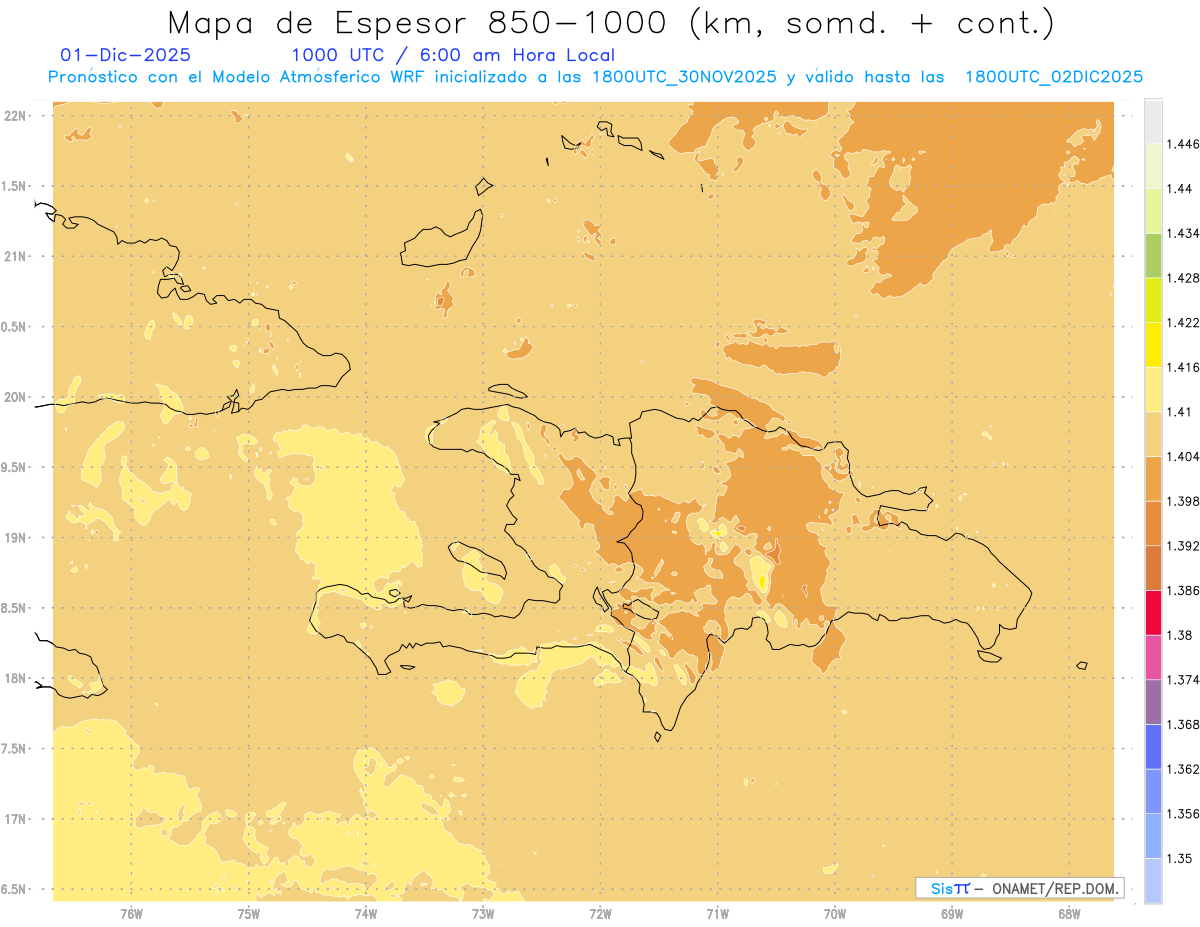1200x927 pixels.
Task: Click the color bar value '1.386'
Action: pyautogui.click(x=1182, y=590)
